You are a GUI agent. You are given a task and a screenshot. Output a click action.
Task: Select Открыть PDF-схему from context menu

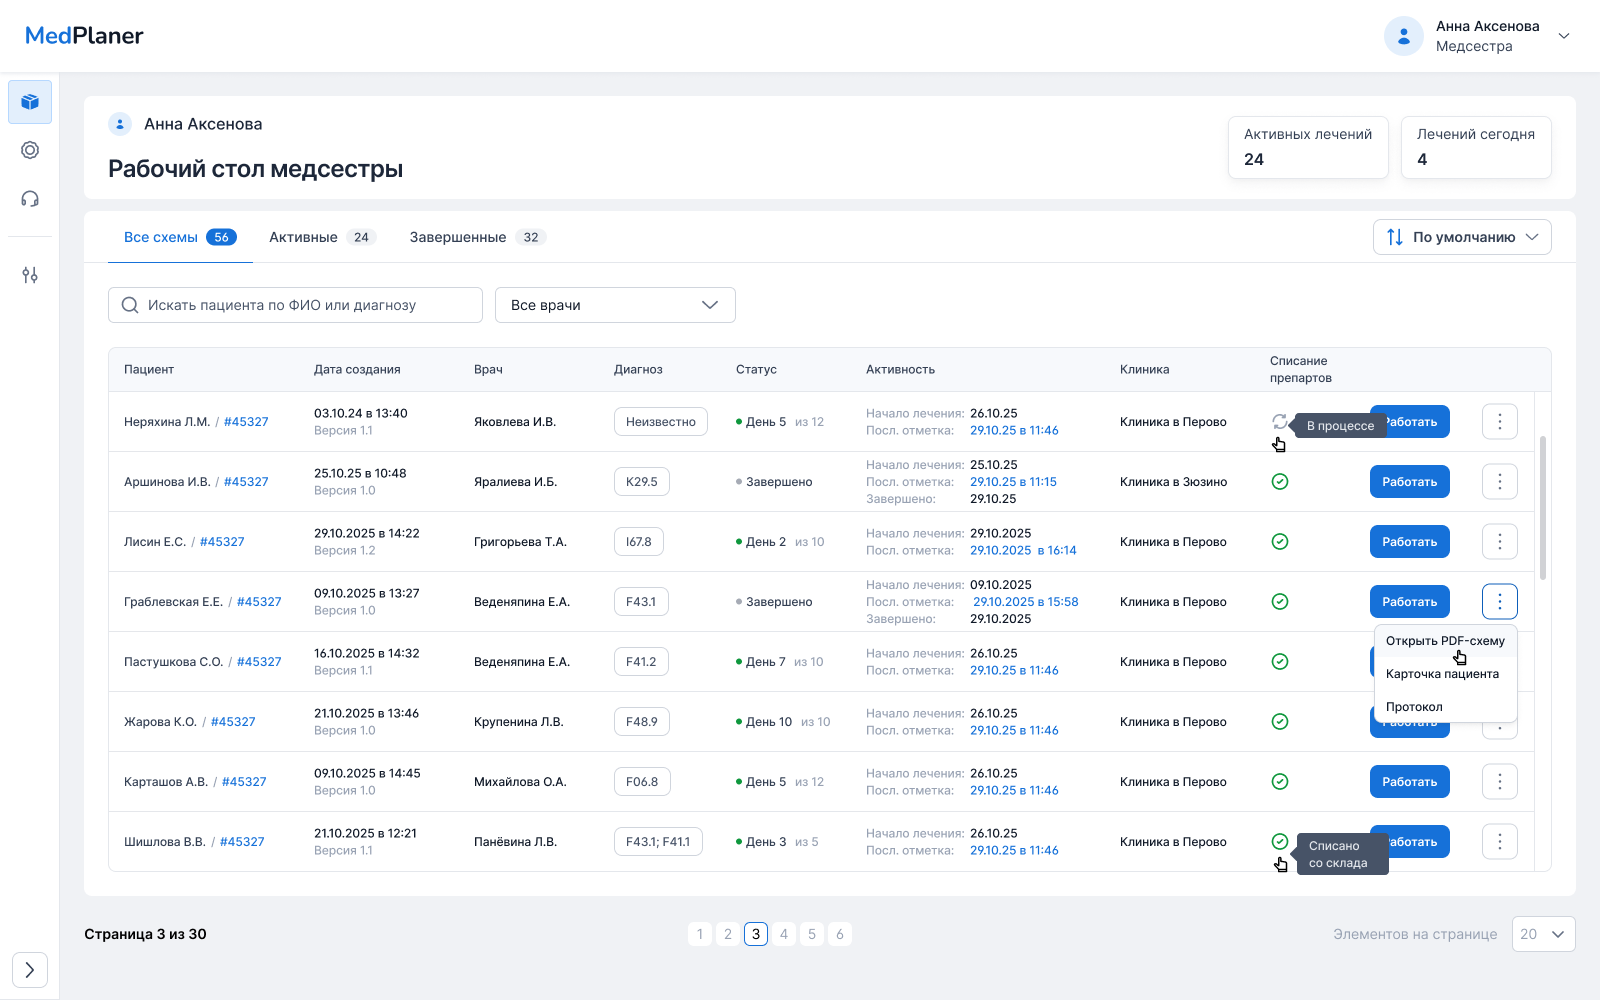[1444, 641]
